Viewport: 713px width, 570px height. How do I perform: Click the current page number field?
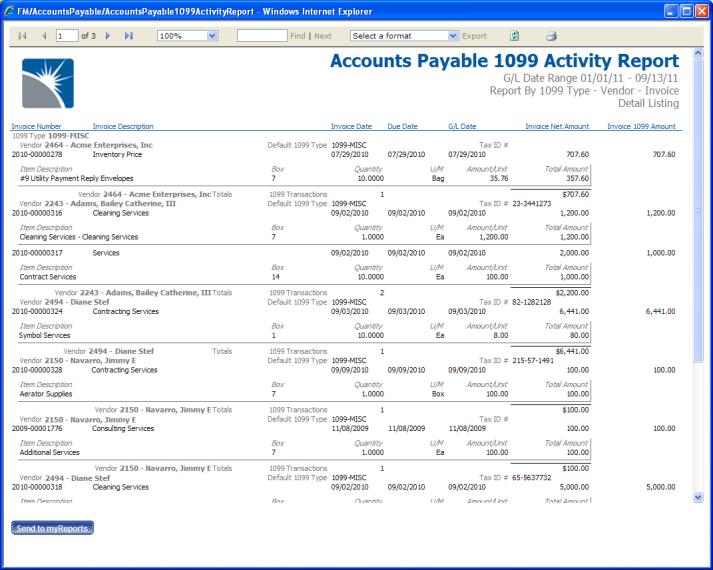click(x=66, y=35)
